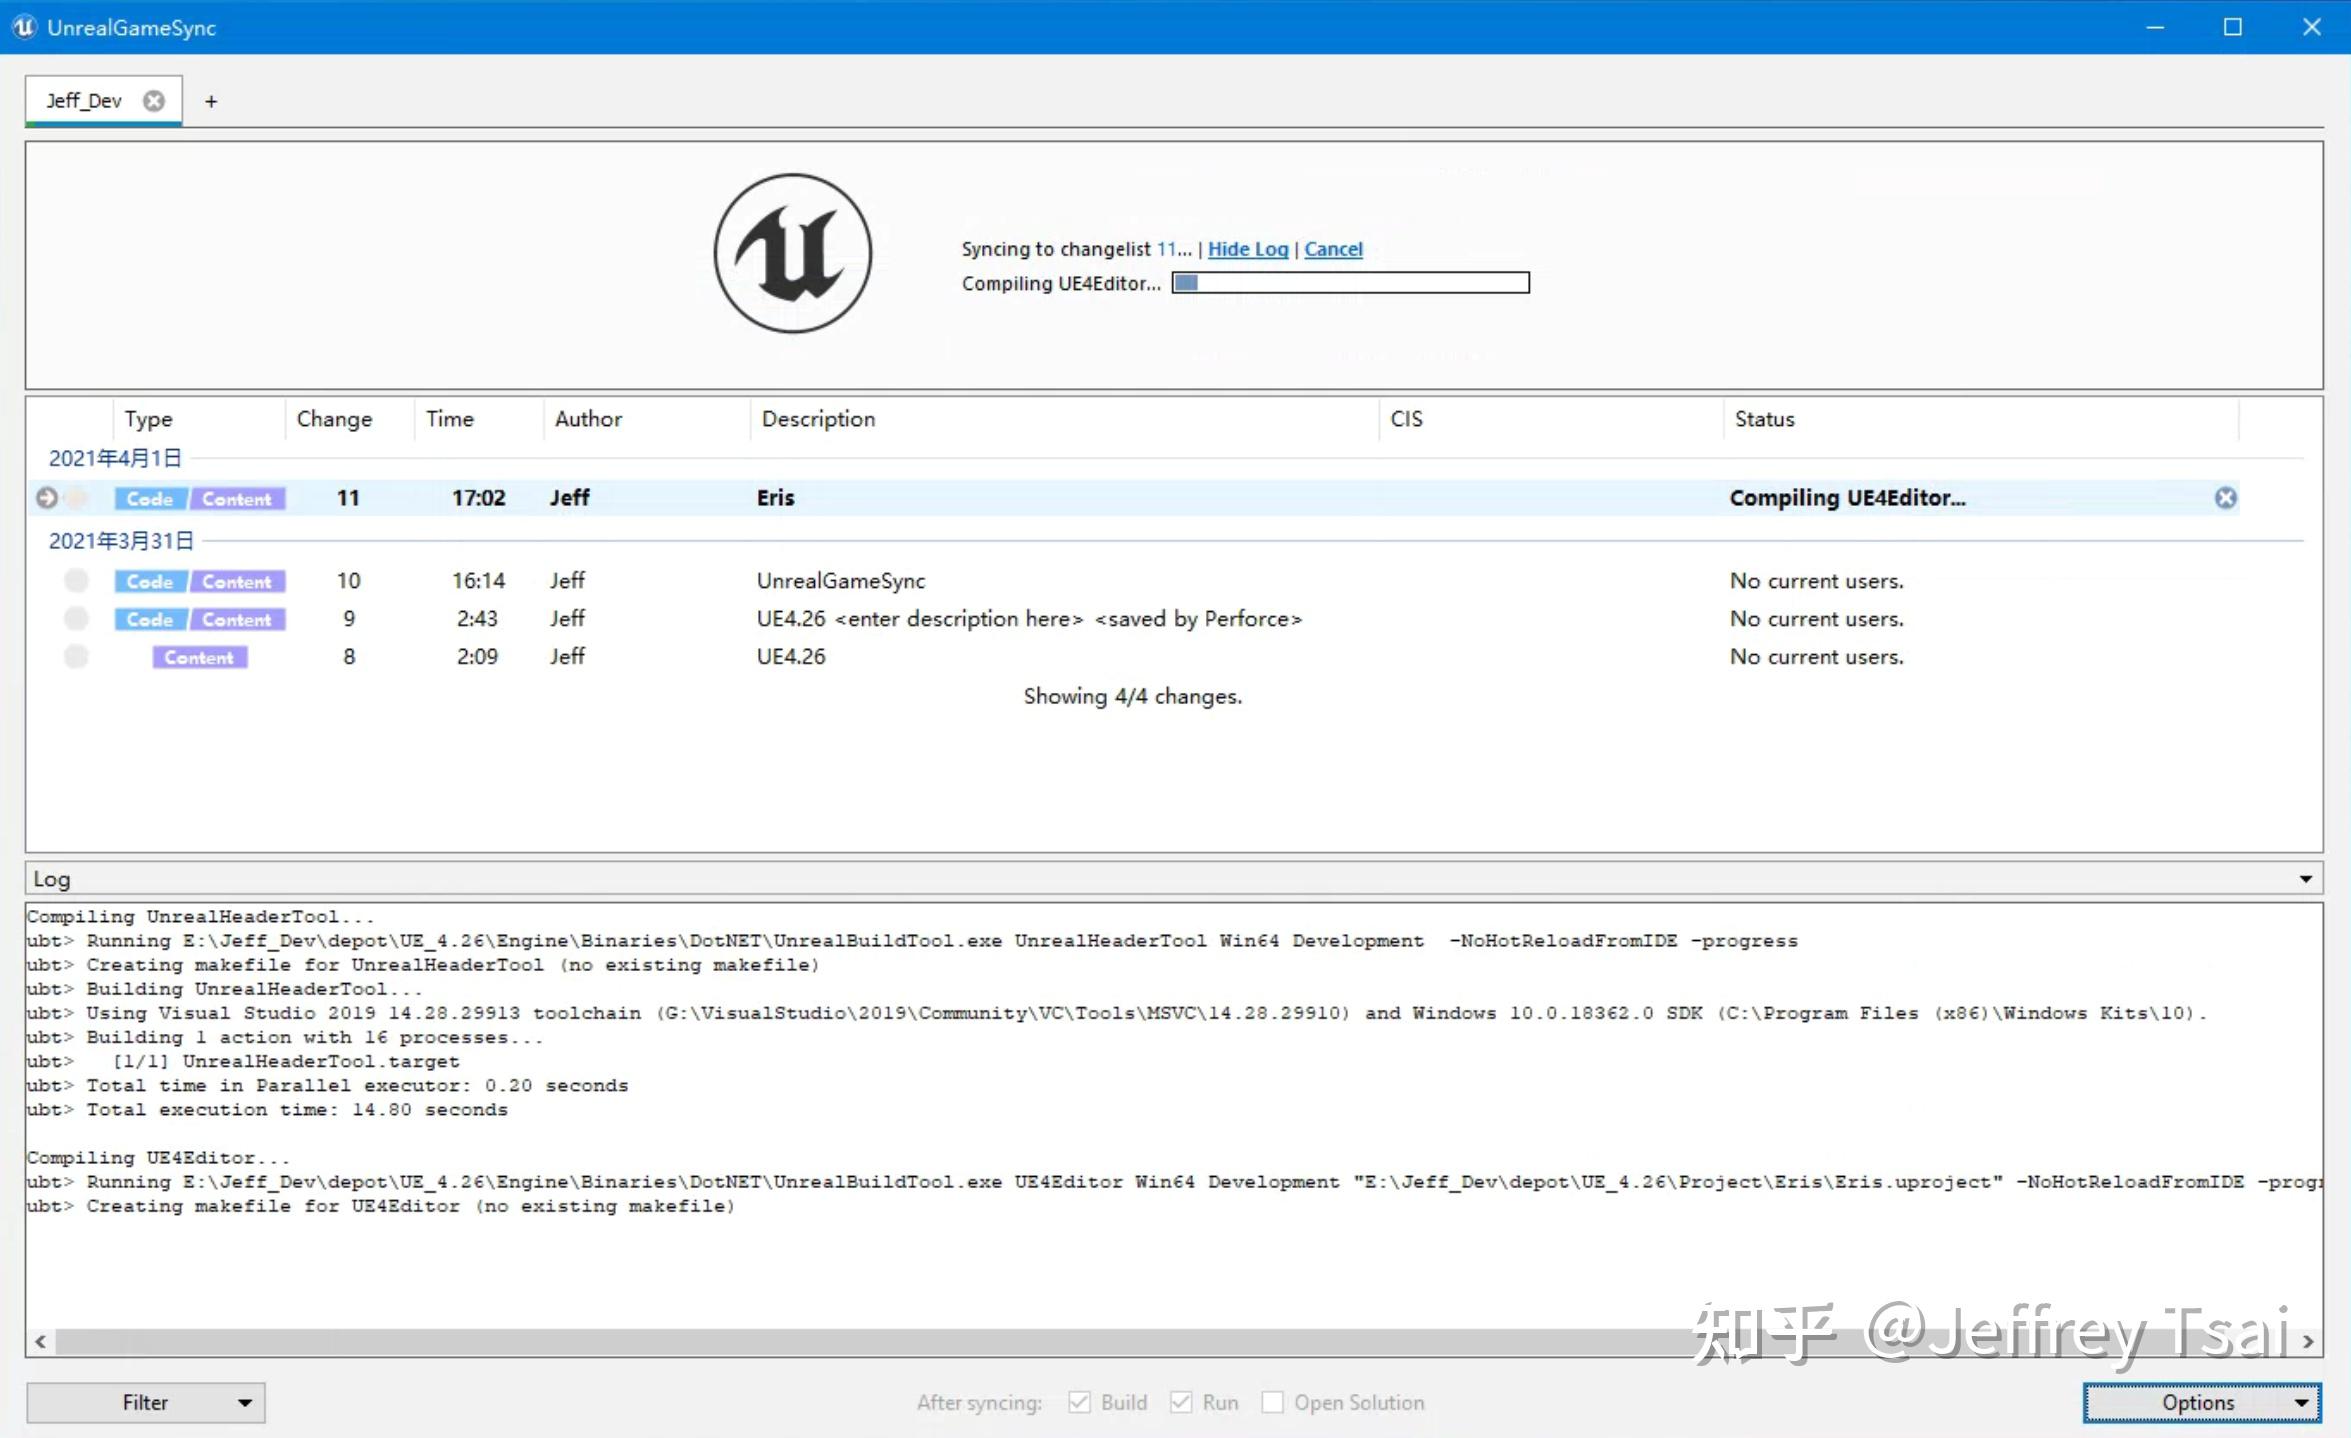Click the Unreal Engine logo in the status panel

coord(793,253)
